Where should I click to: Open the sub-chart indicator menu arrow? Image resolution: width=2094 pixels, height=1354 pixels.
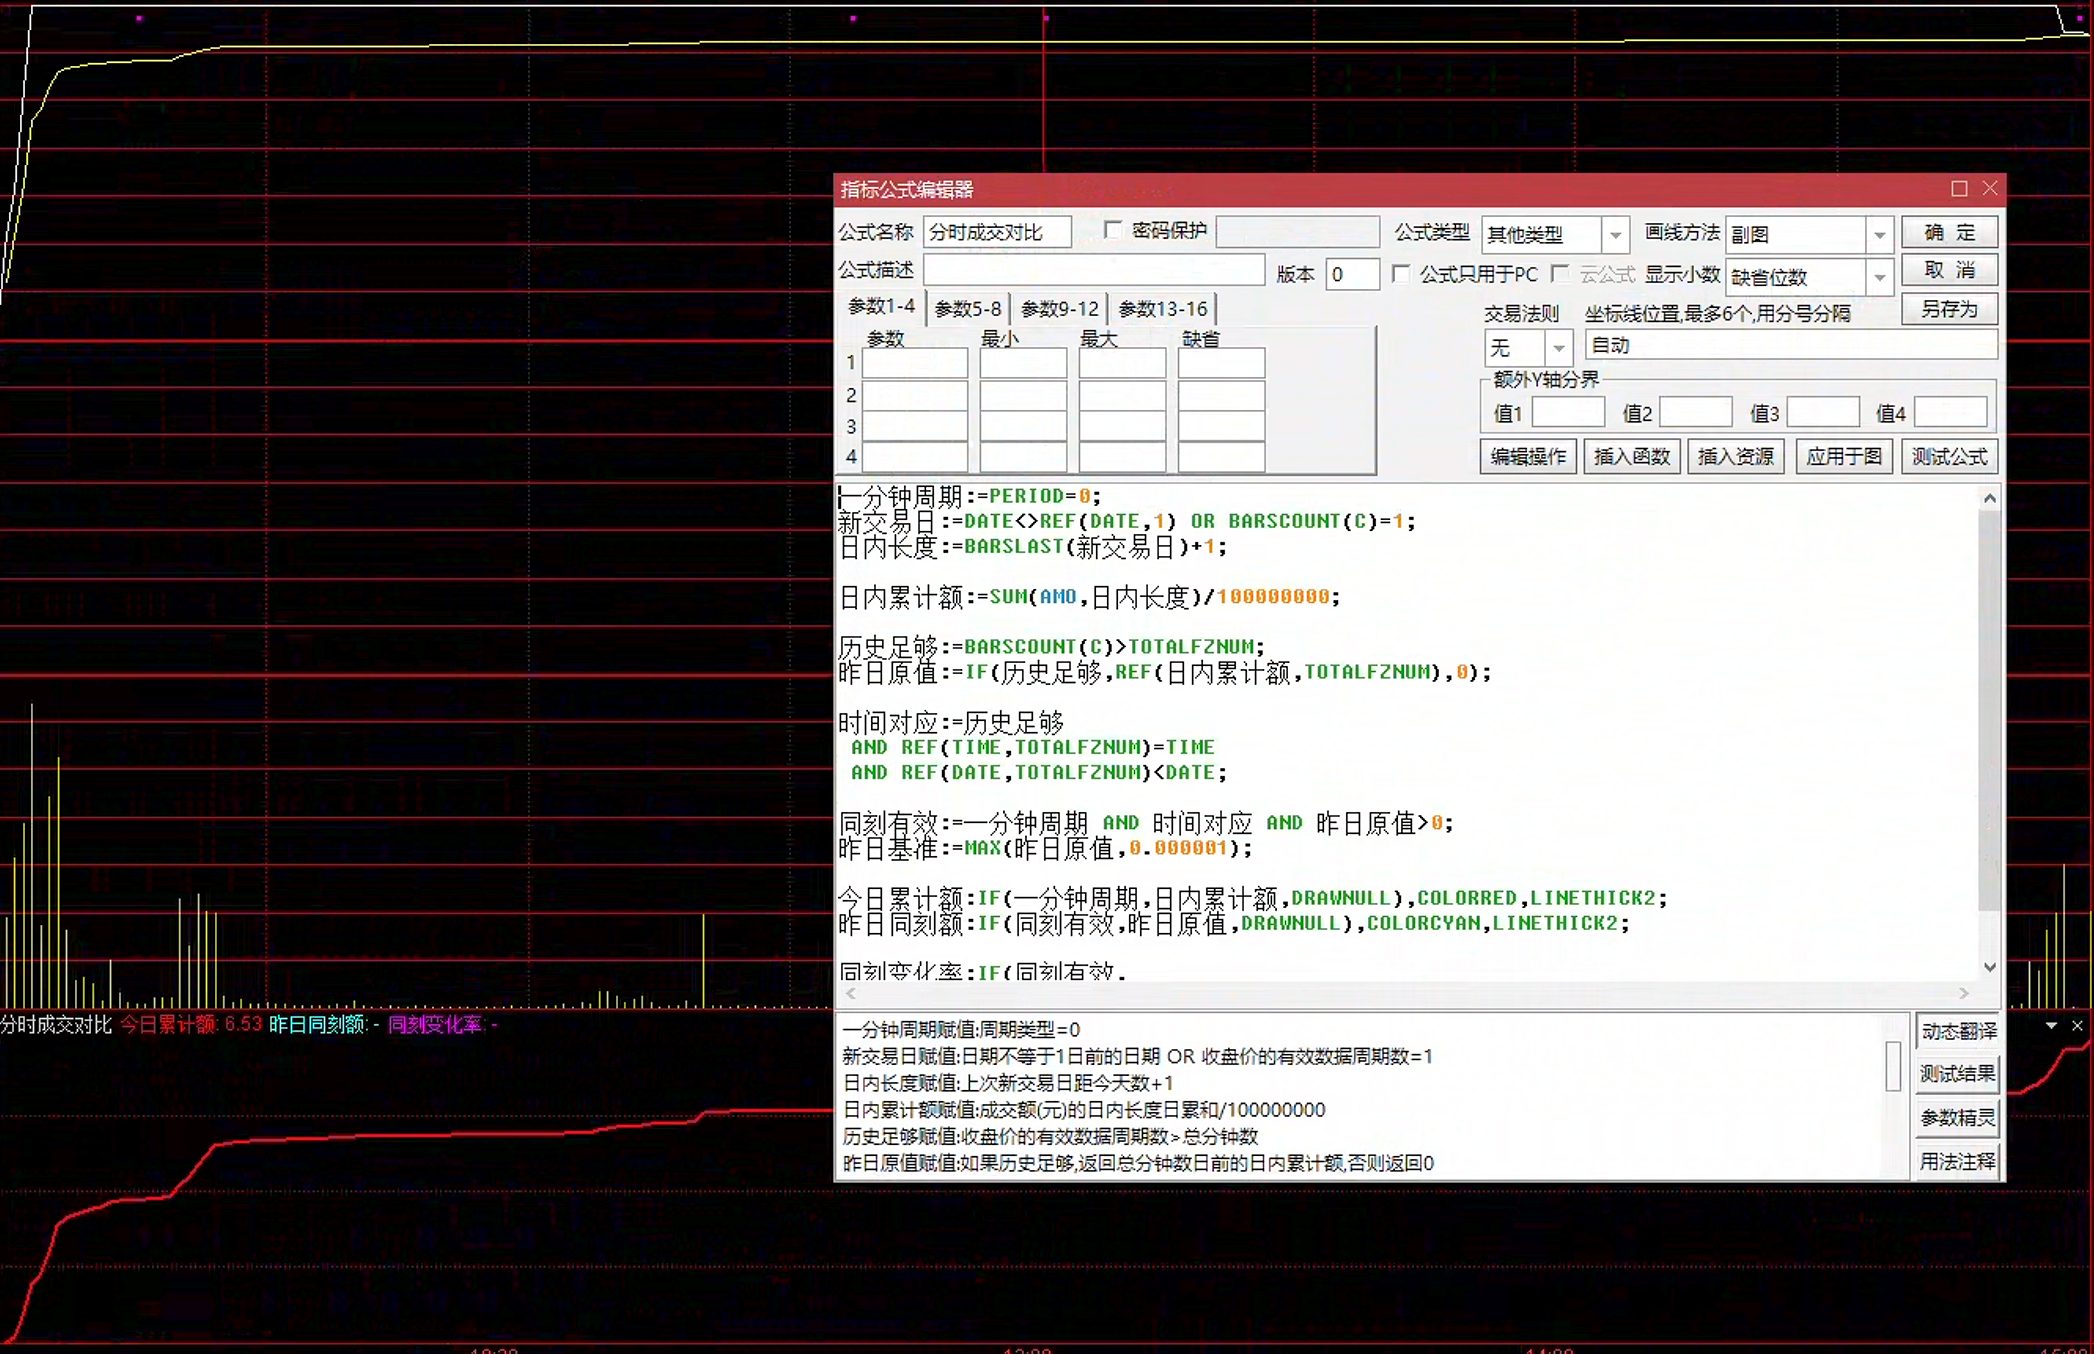point(2051,1026)
